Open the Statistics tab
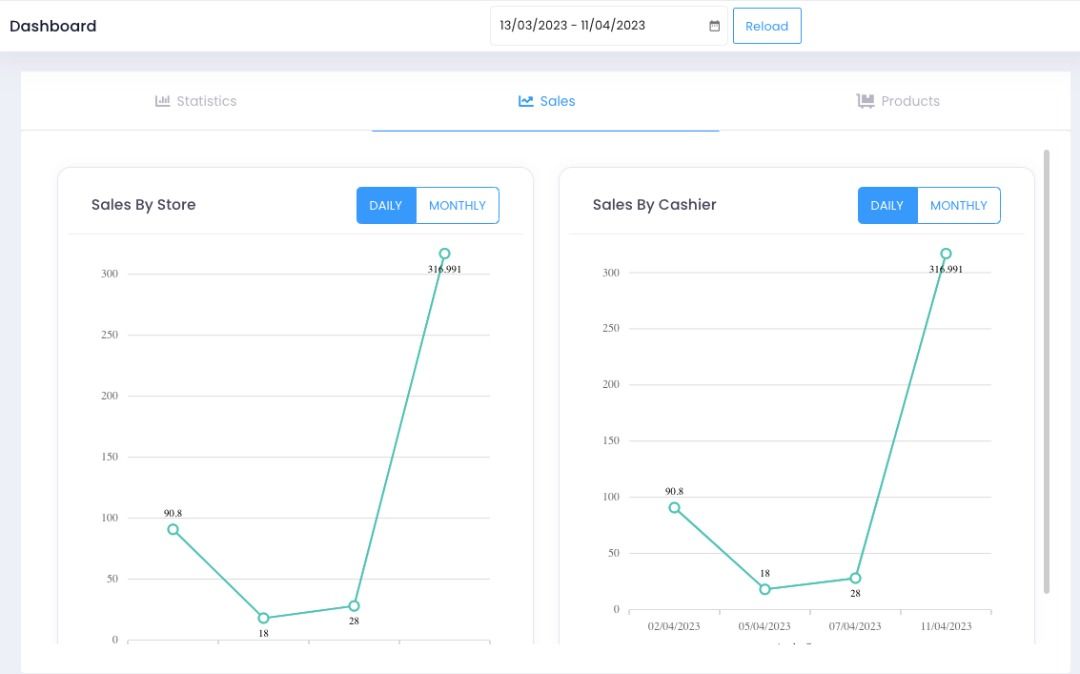This screenshot has width=1080, height=674. tap(196, 101)
